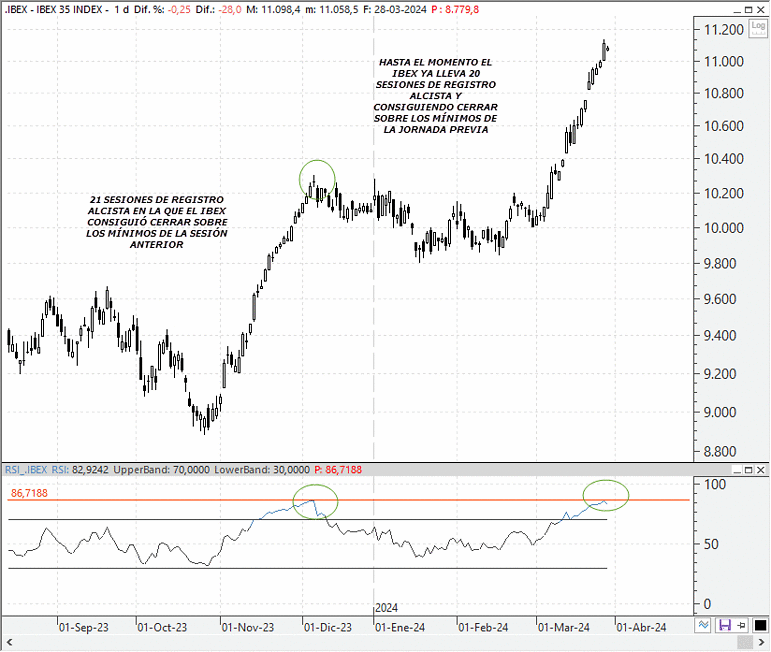Click the 'LowerBand: 30,0000' value
Viewport: 771px width, 652px height.
point(262,470)
